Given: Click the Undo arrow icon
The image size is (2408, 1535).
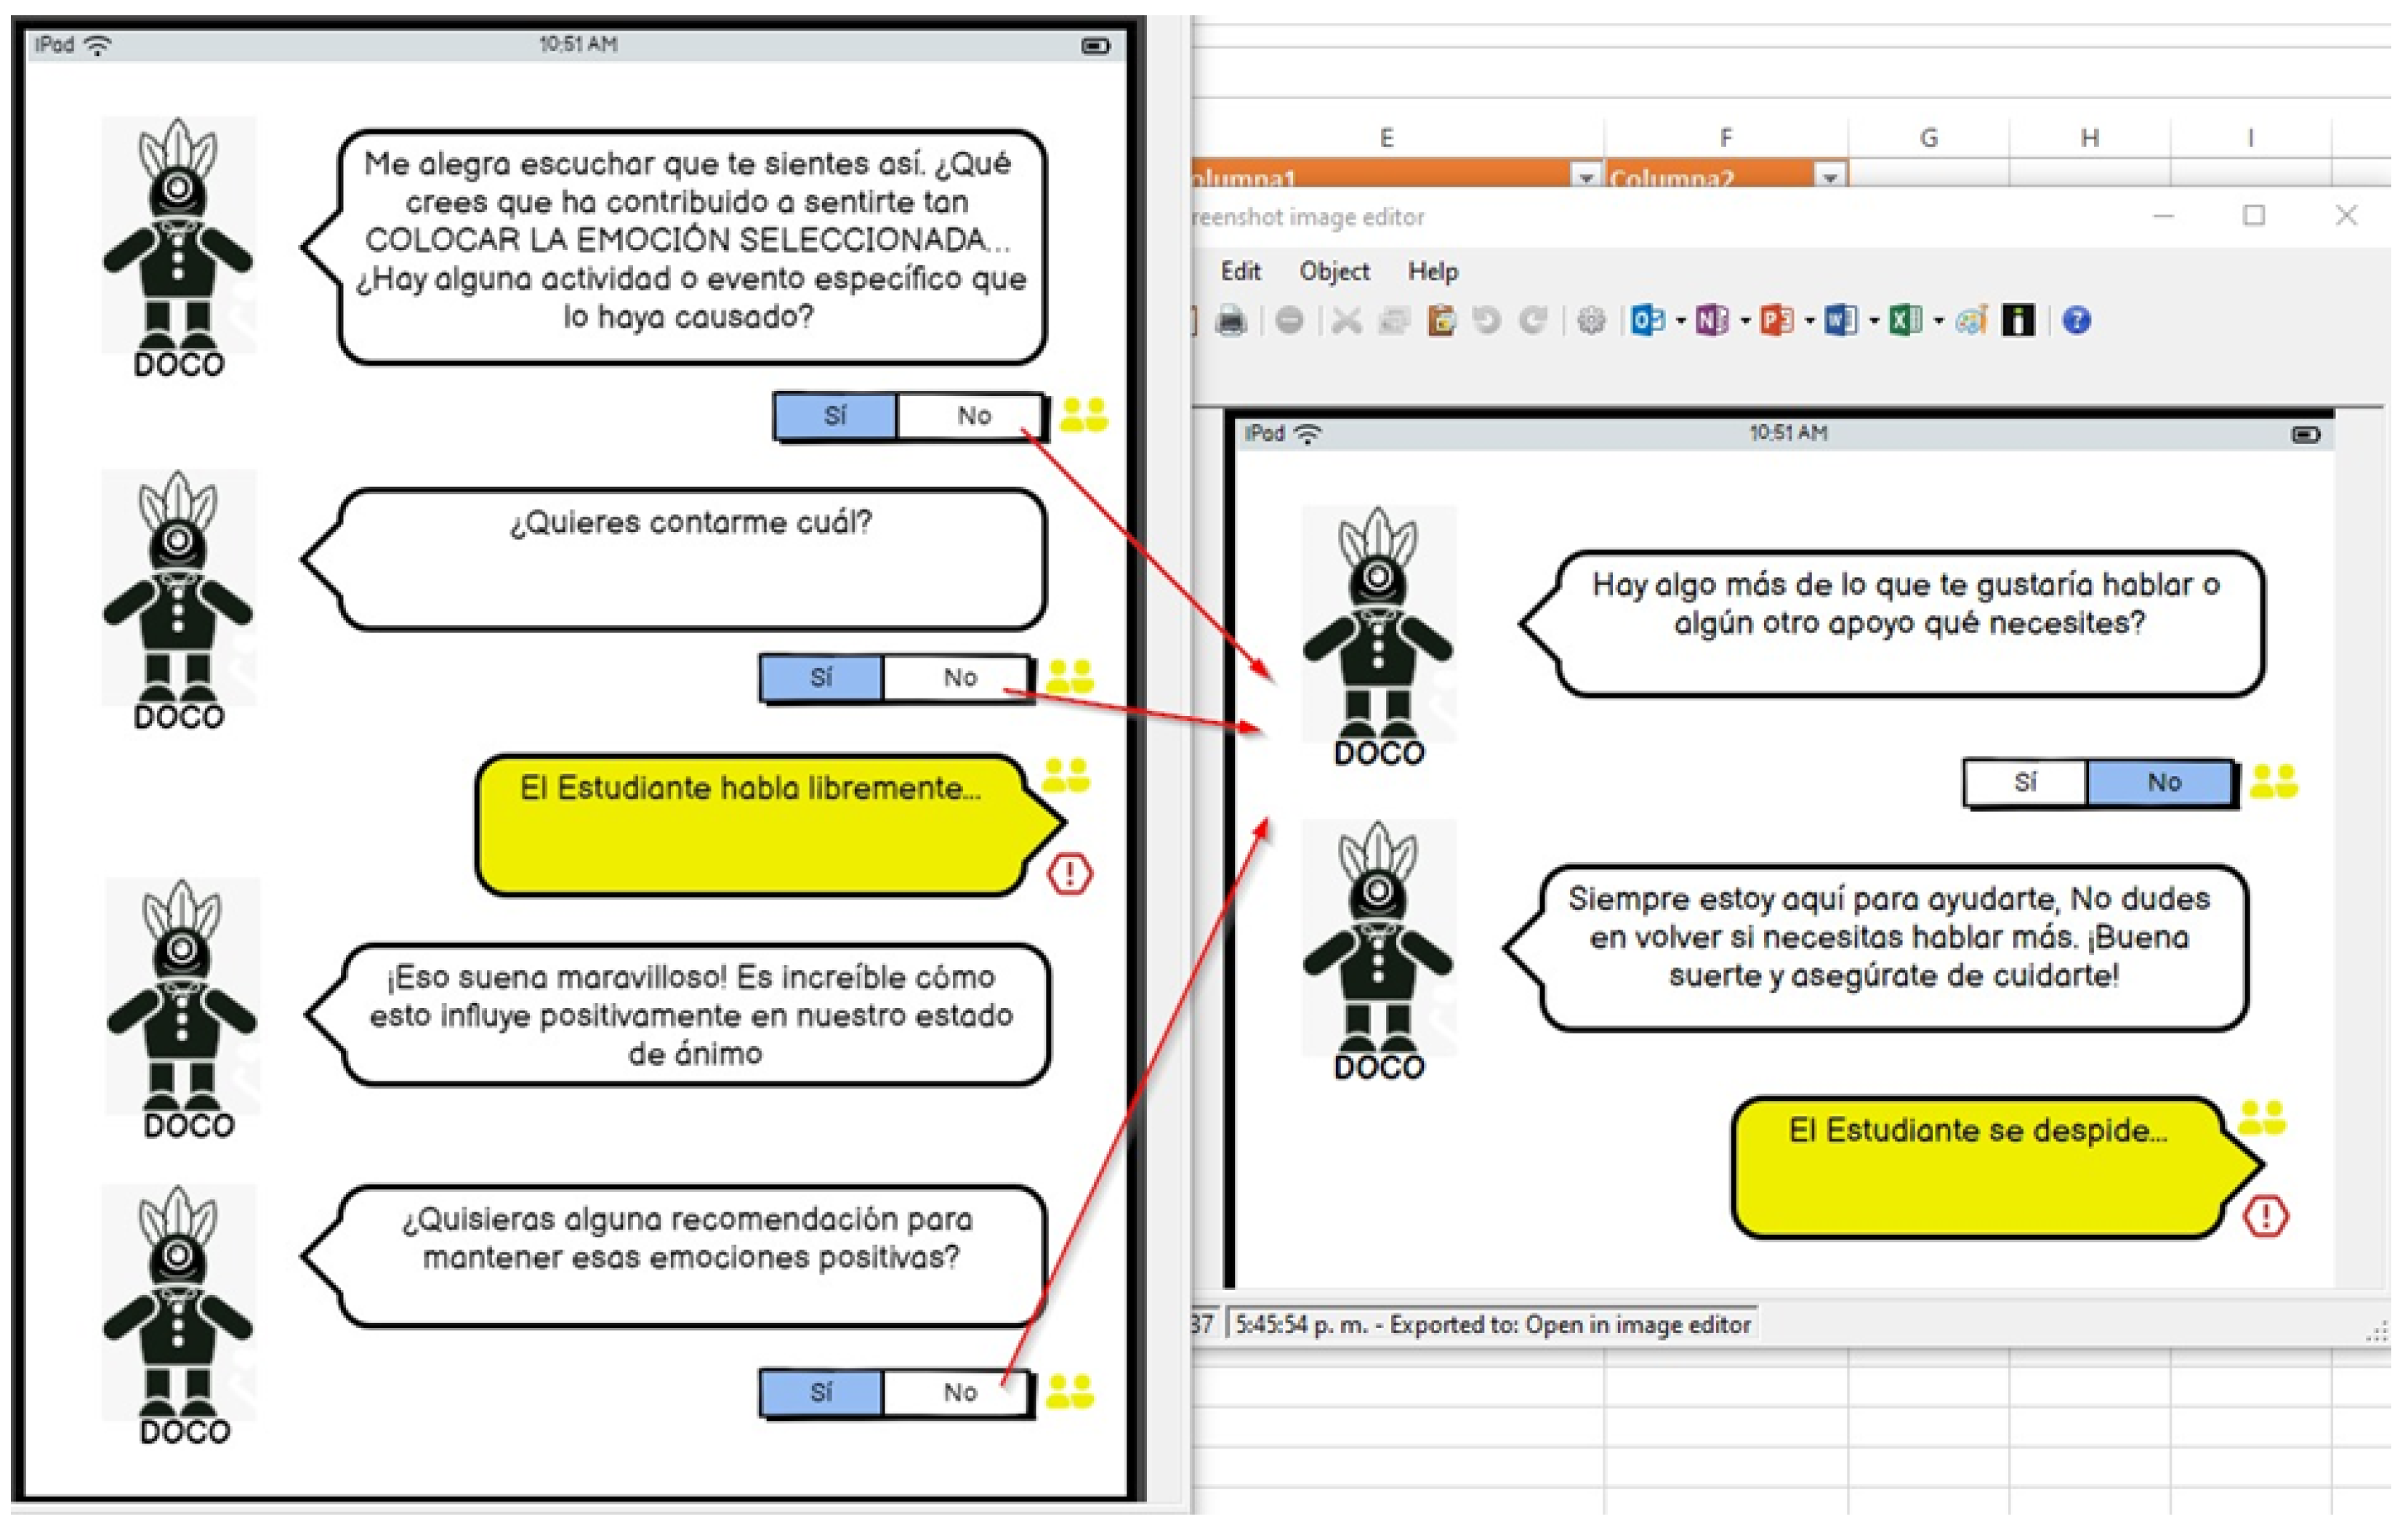Looking at the screenshot, I should click(x=1486, y=321).
